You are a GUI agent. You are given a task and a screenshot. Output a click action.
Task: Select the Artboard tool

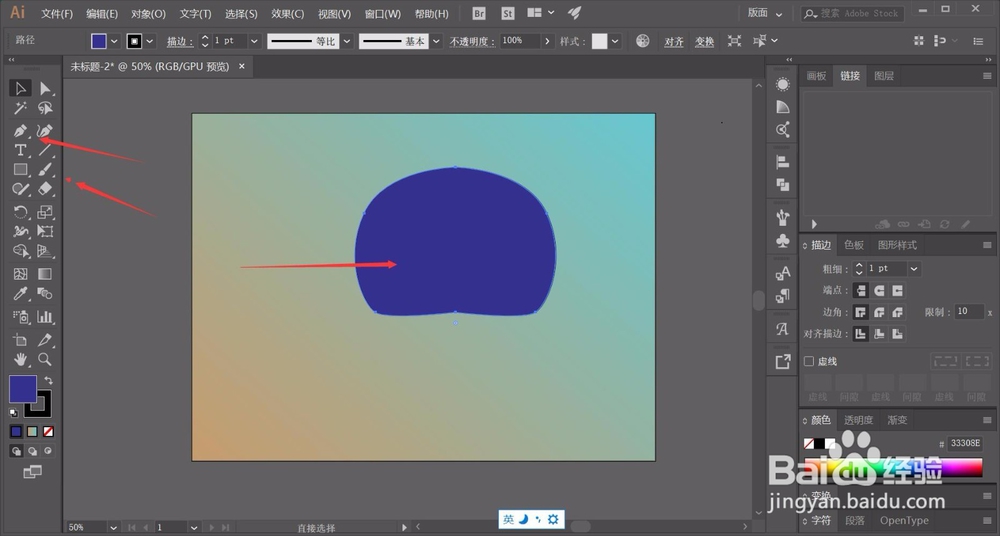[20, 340]
